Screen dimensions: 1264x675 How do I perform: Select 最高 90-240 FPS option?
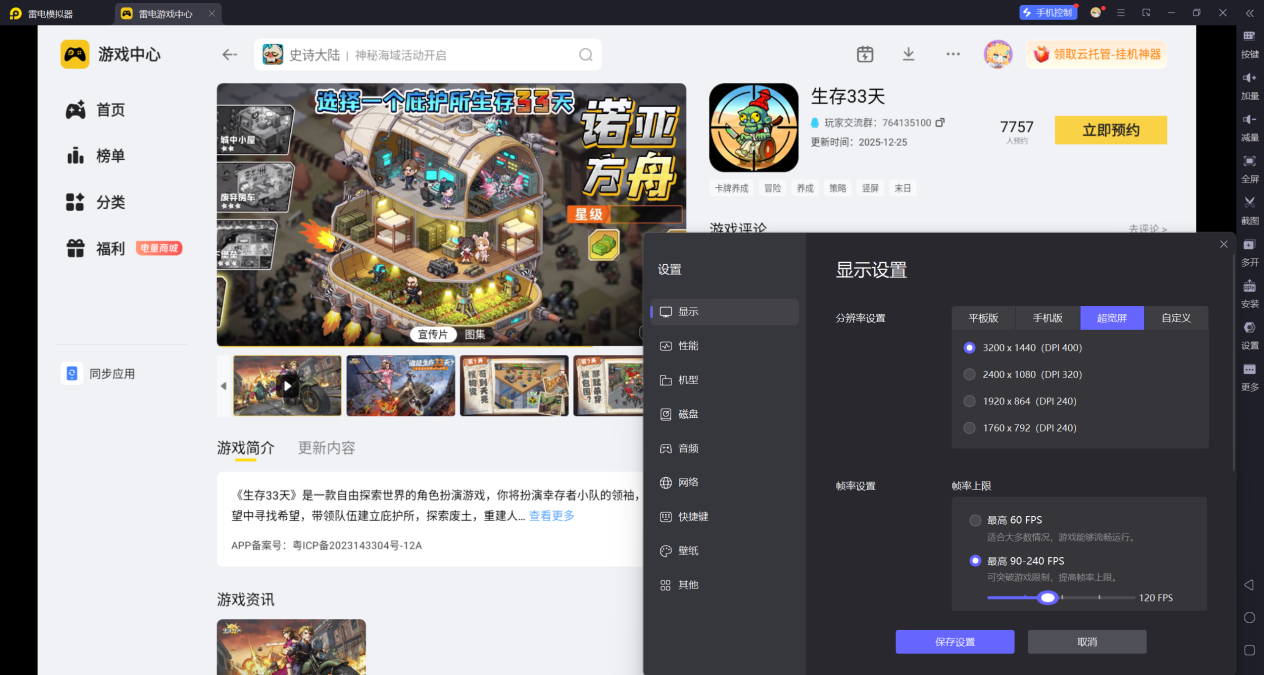(975, 561)
